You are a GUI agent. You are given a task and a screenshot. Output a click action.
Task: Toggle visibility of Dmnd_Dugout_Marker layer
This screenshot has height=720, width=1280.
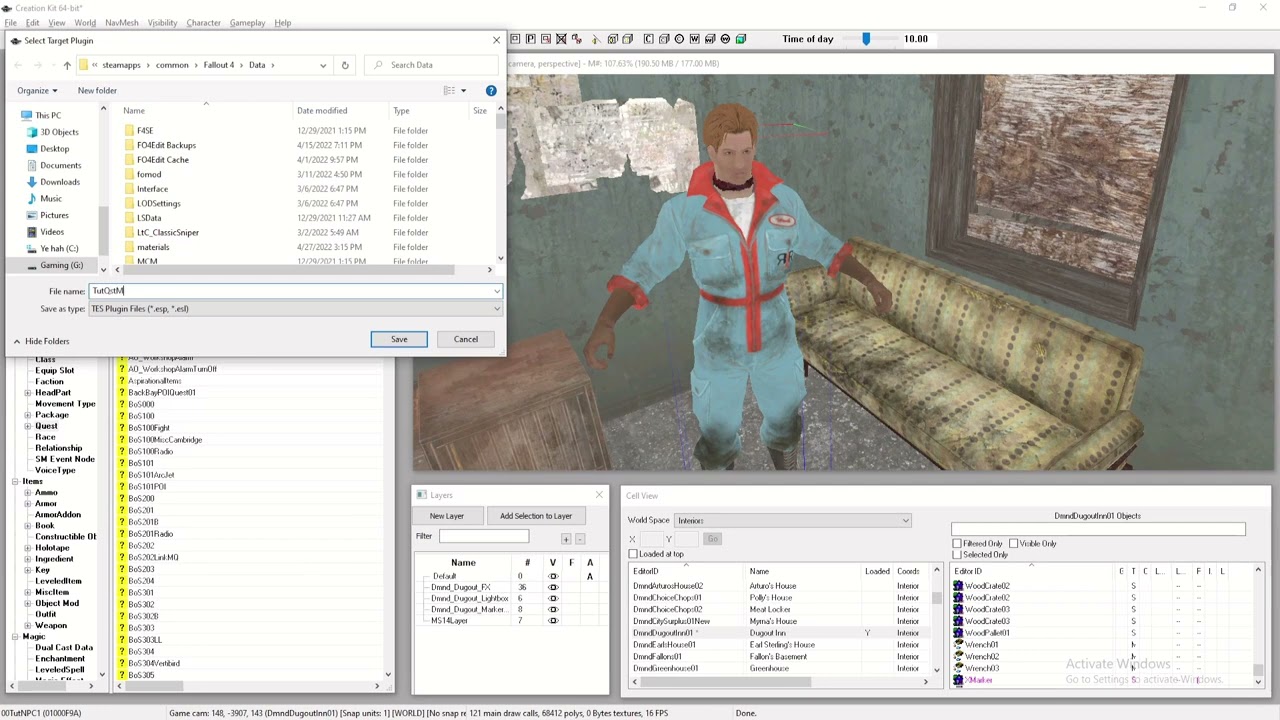553,609
